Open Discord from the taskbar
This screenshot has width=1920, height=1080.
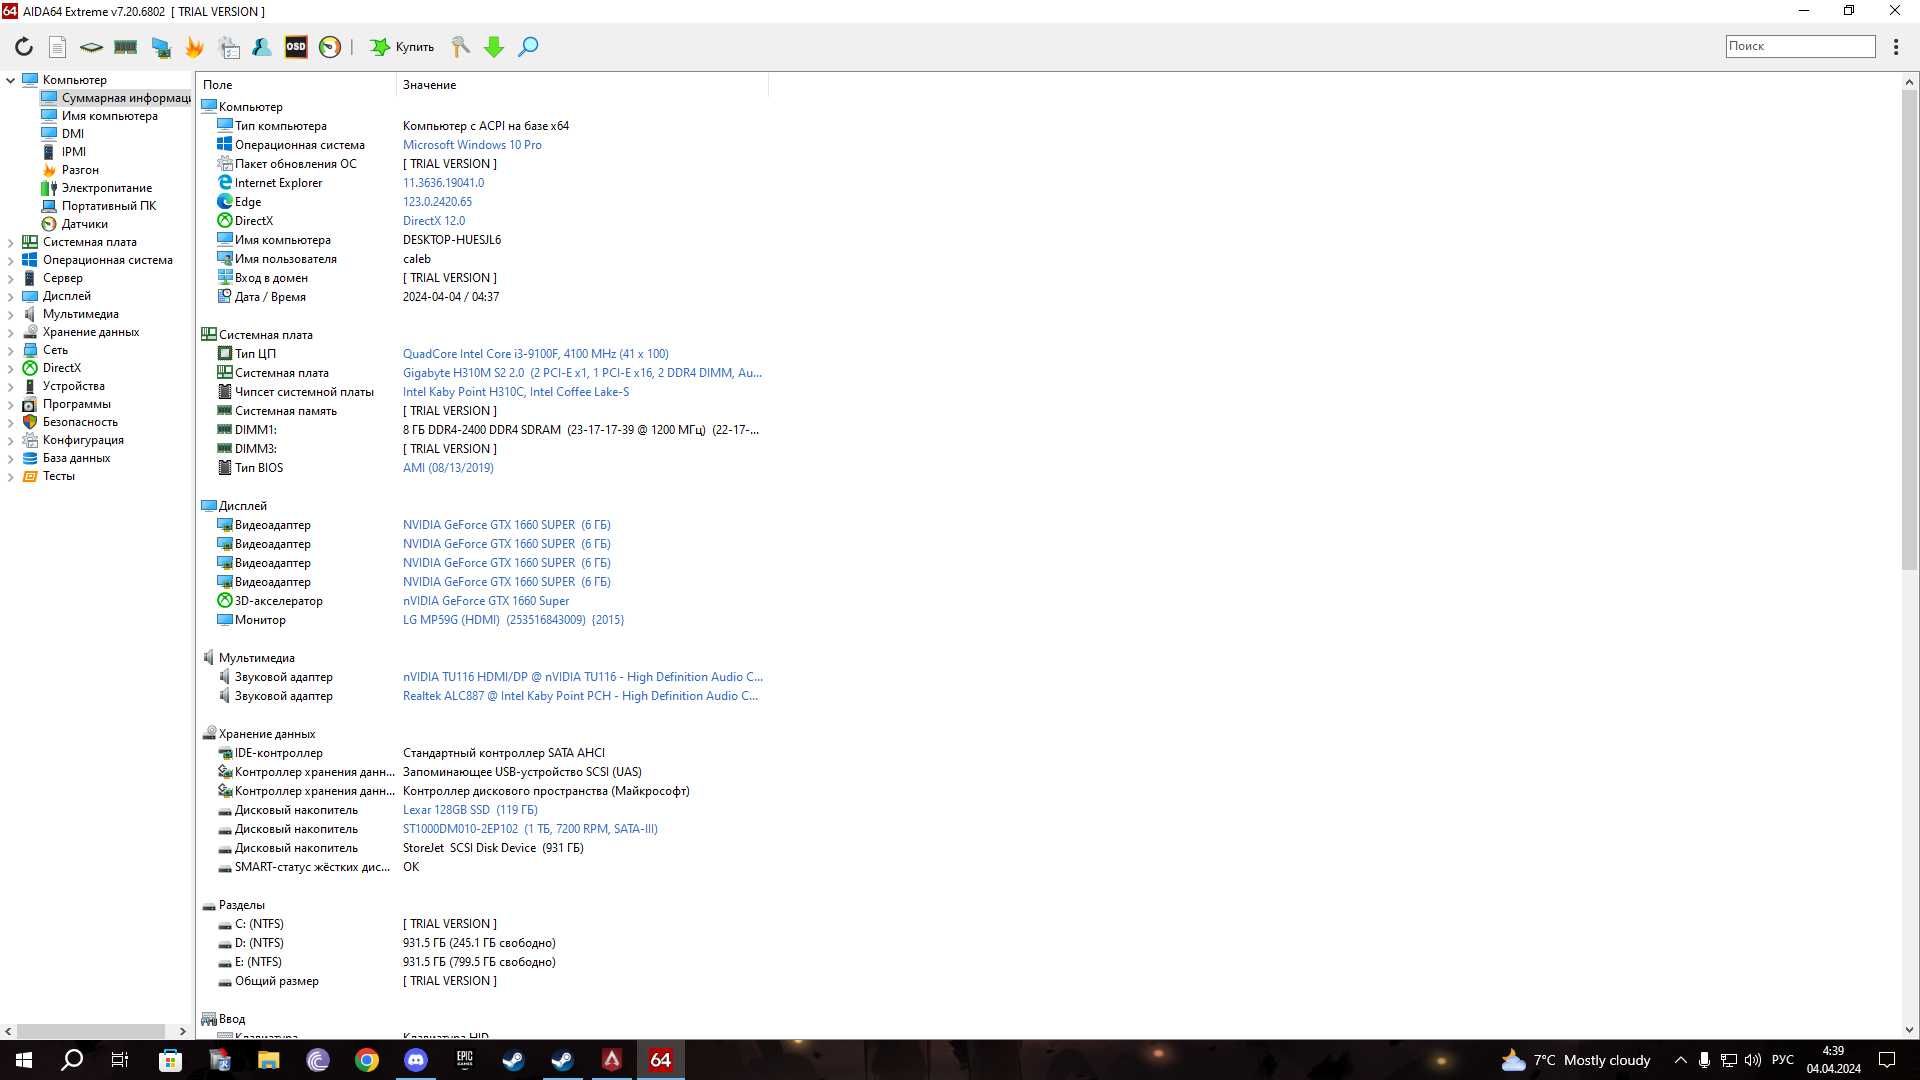pos(416,1060)
